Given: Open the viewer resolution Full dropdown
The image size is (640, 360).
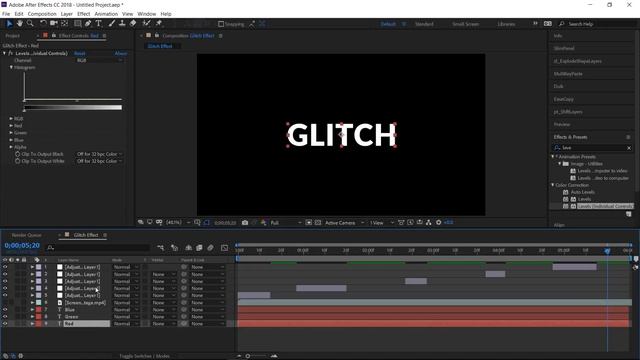Looking at the screenshot, I should point(285,223).
